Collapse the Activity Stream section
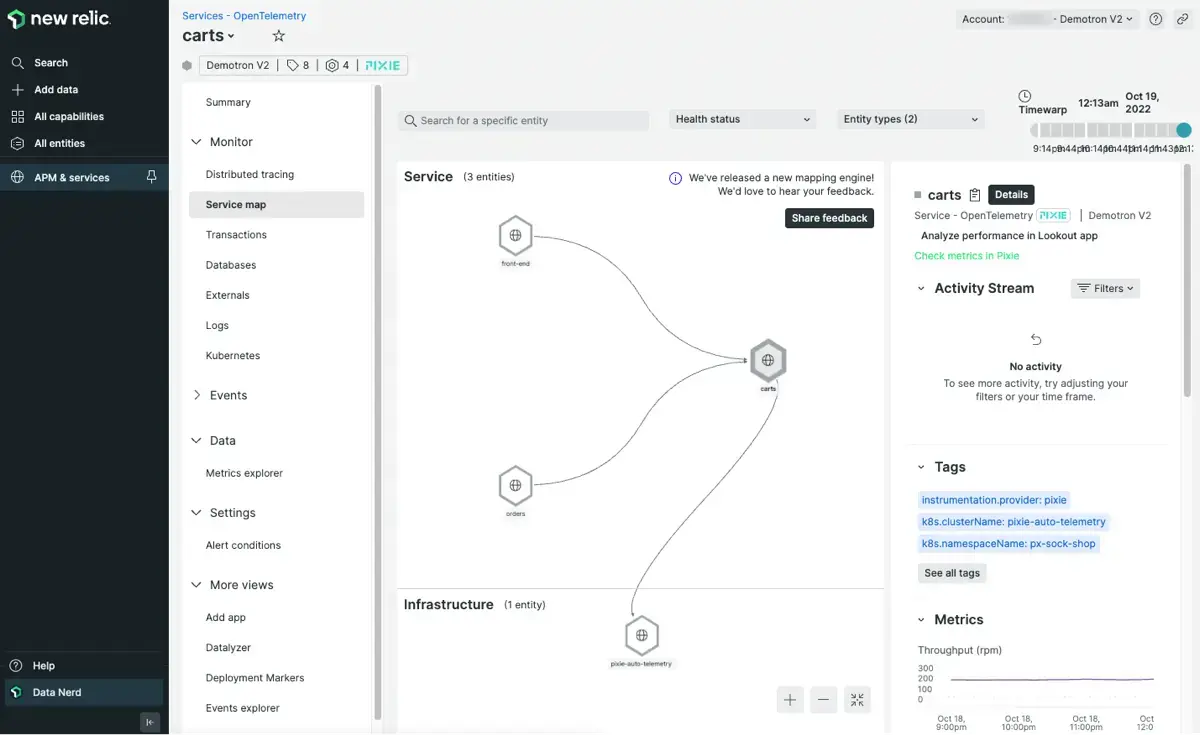1200x736 pixels. 921,288
